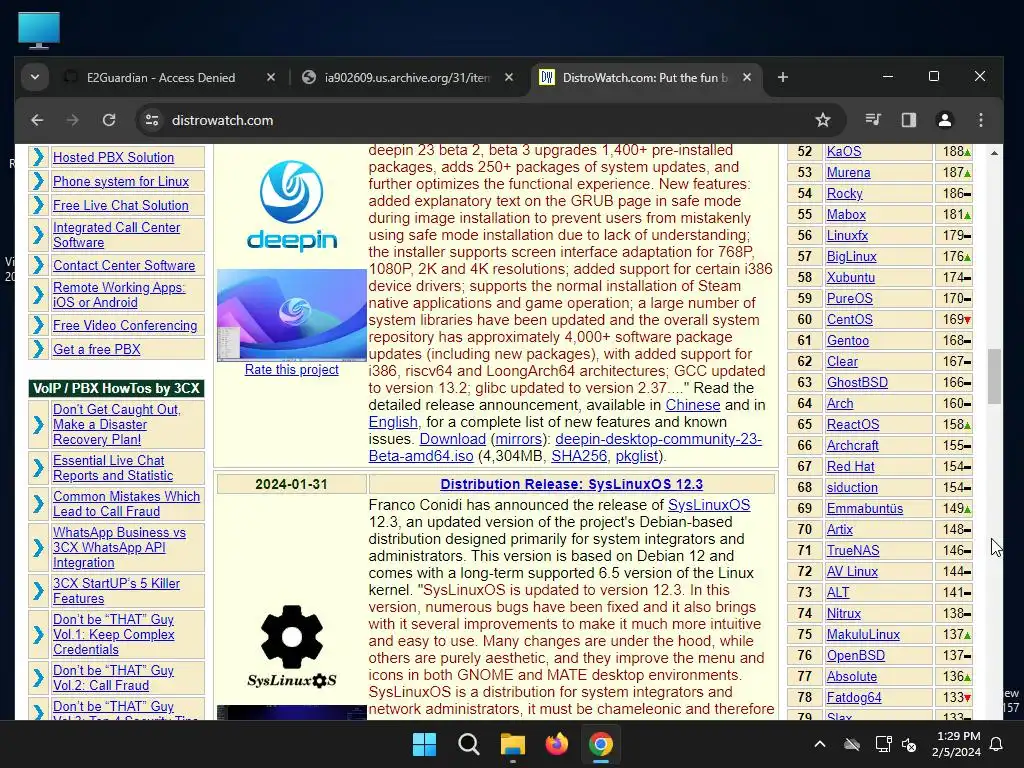The height and width of the screenshot is (768, 1024).
Task: Launch Firefox from the taskbar
Action: click(556, 744)
